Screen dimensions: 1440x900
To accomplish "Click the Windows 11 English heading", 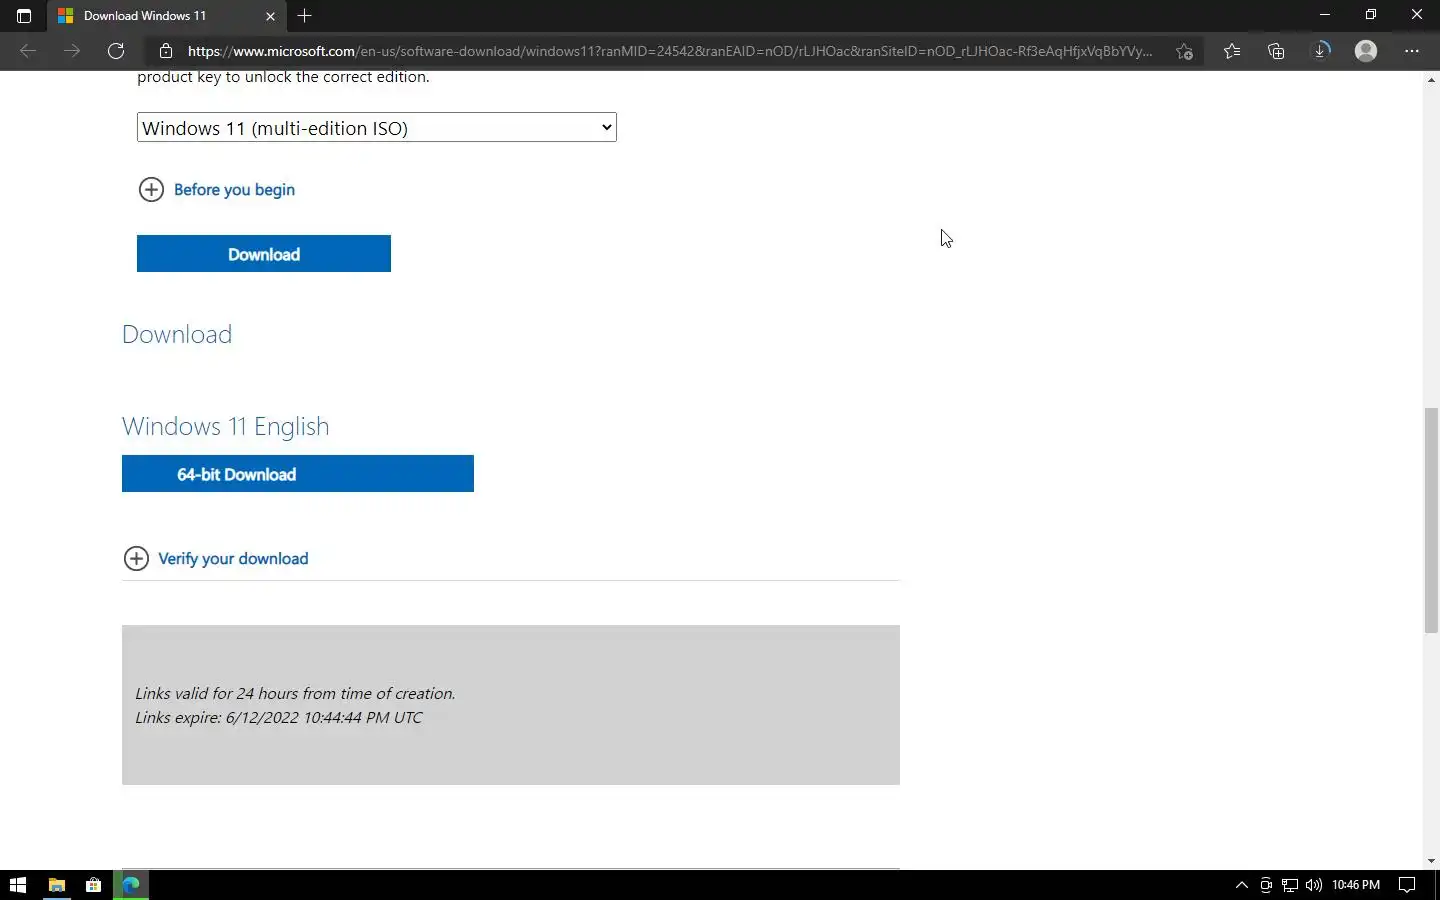I will click(226, 427).
